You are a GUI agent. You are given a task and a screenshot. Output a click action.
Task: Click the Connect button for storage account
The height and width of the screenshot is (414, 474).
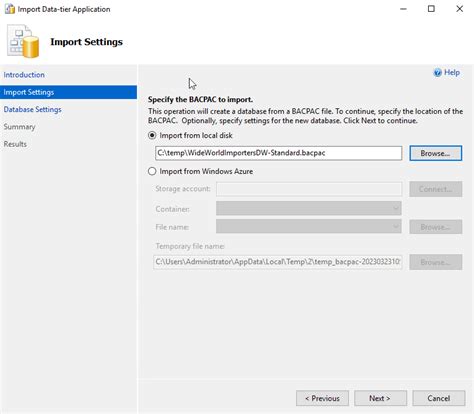pyautogui.click(x=436, y=189)
